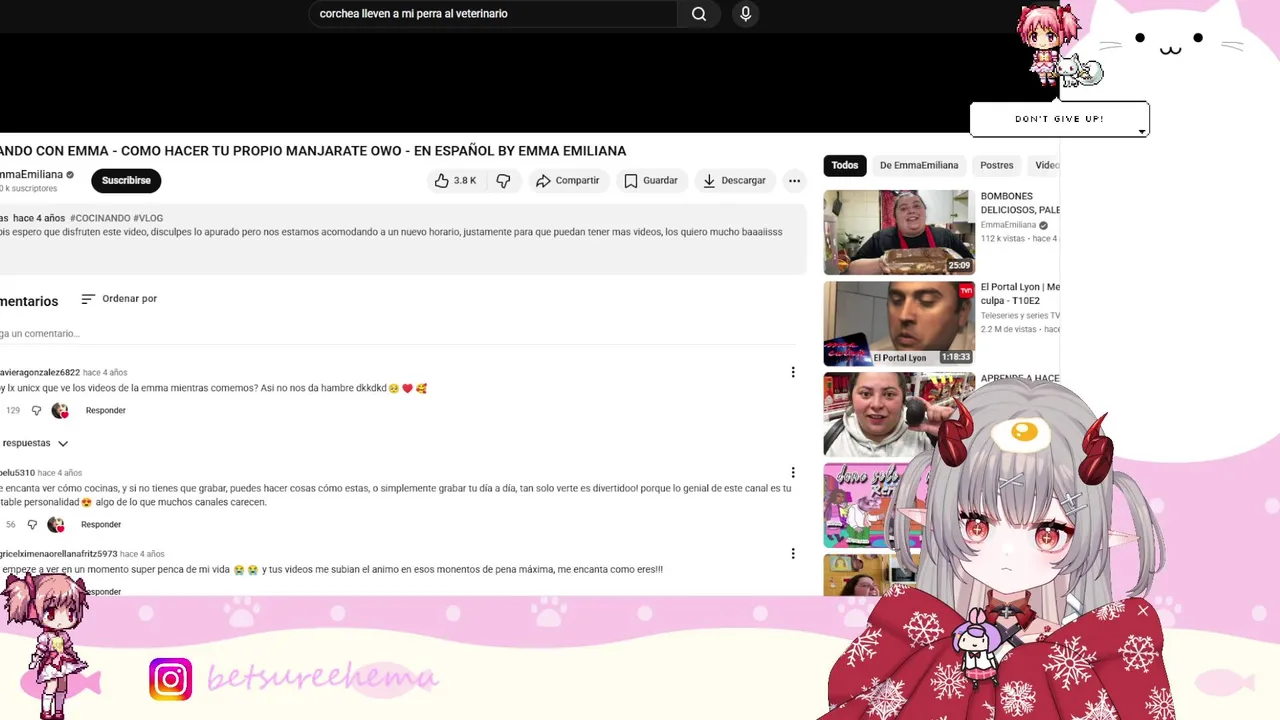1280x720 pixels.
Task: Click the 112 k vistas view count
Action: pos(1002,239)
